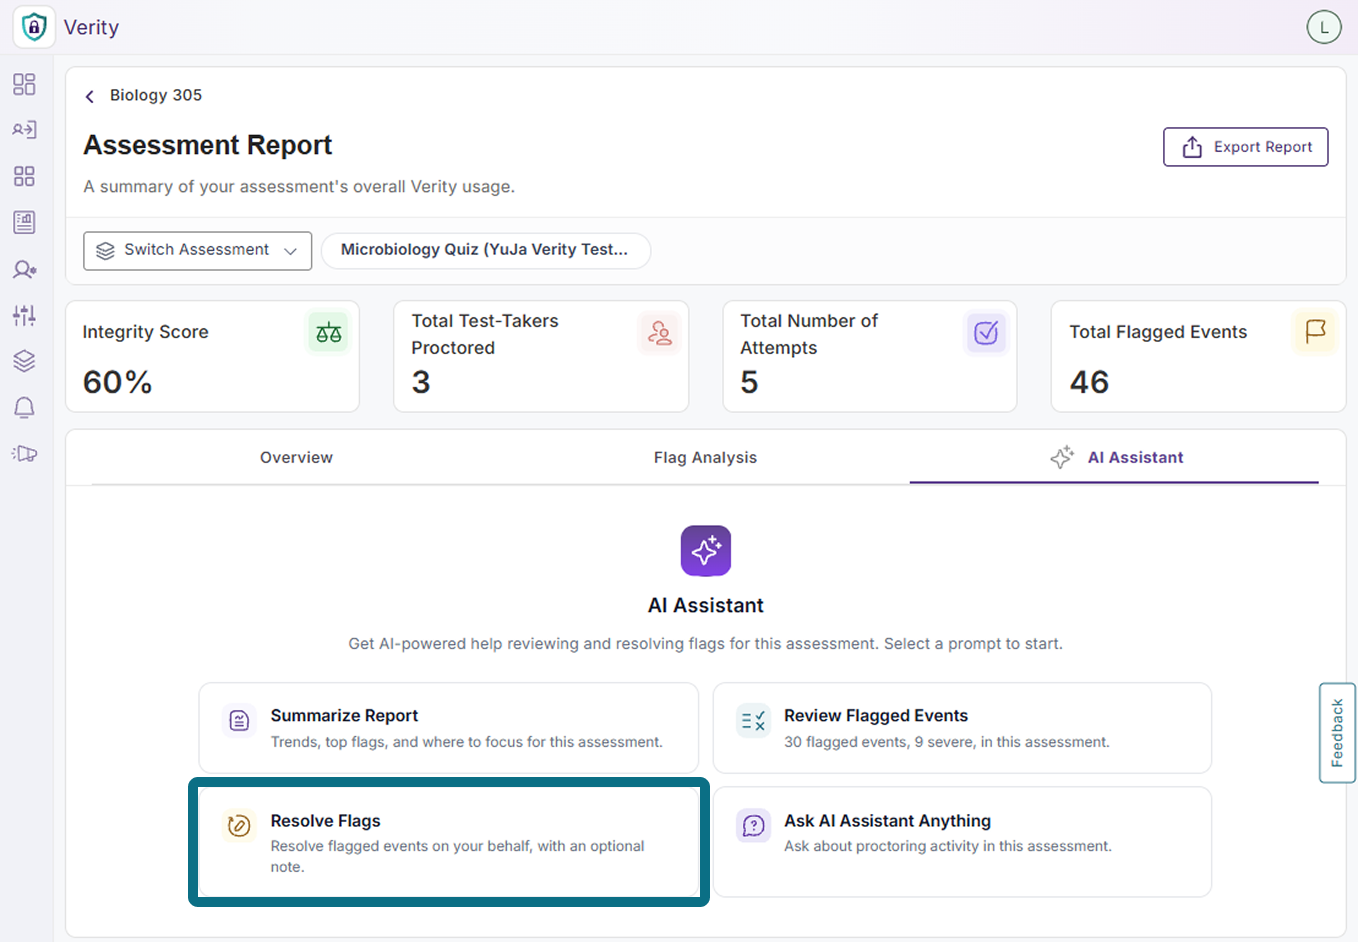Select the Ask AI Assistant Anything prompt

pos(962,842)
